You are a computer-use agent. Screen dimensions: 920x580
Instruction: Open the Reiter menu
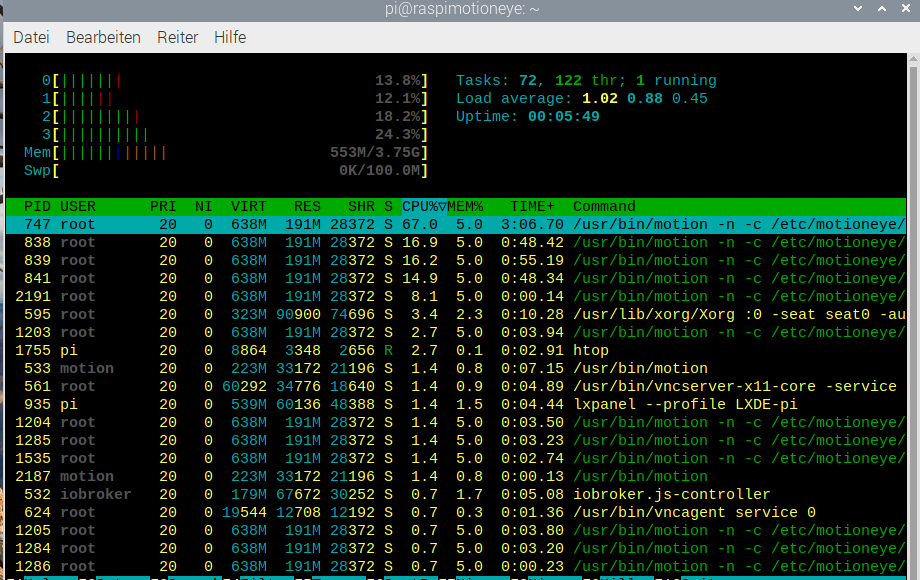click(x=177, y=37)
